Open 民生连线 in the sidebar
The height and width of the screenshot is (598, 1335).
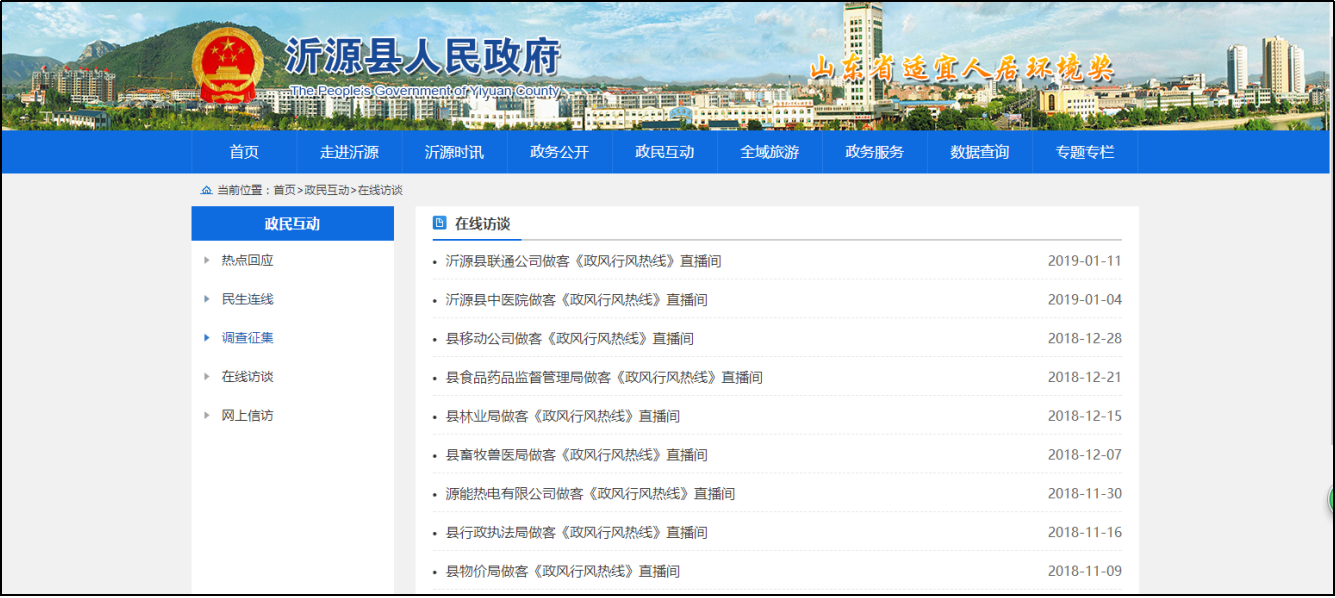point(247,299)
